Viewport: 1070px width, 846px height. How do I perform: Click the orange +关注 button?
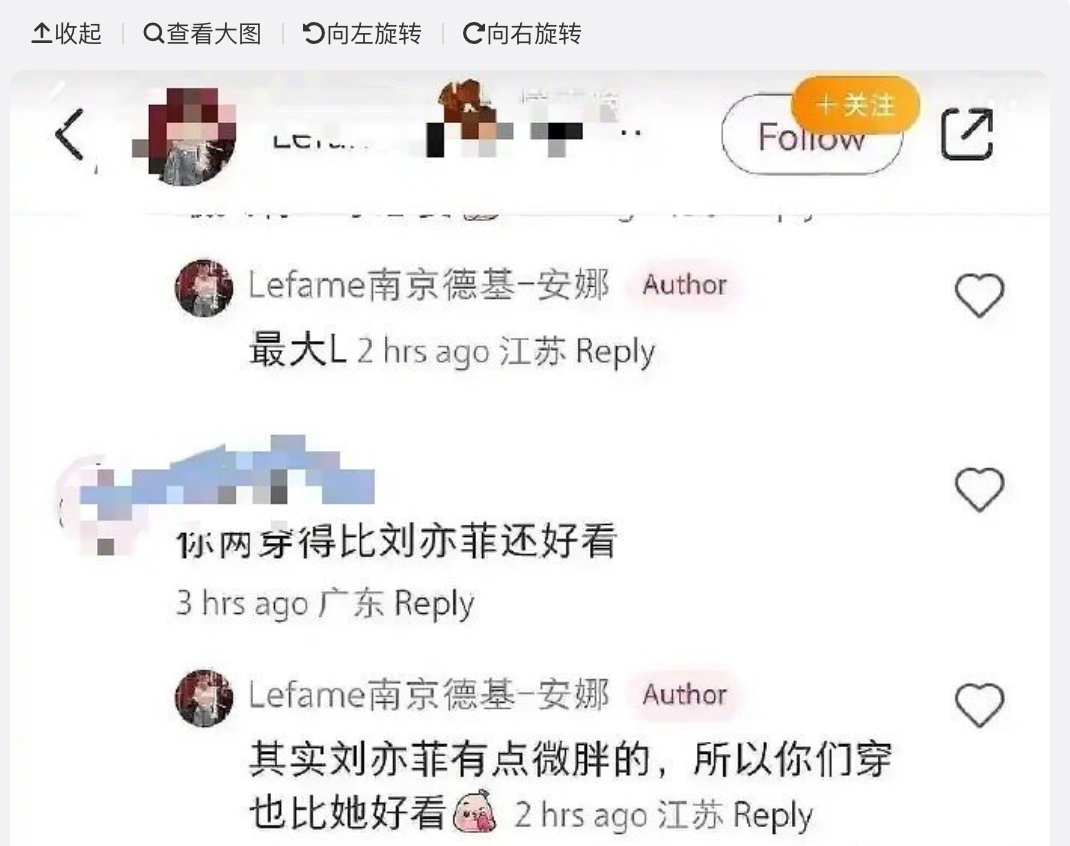pyautogui.click(x=856, y=104)
